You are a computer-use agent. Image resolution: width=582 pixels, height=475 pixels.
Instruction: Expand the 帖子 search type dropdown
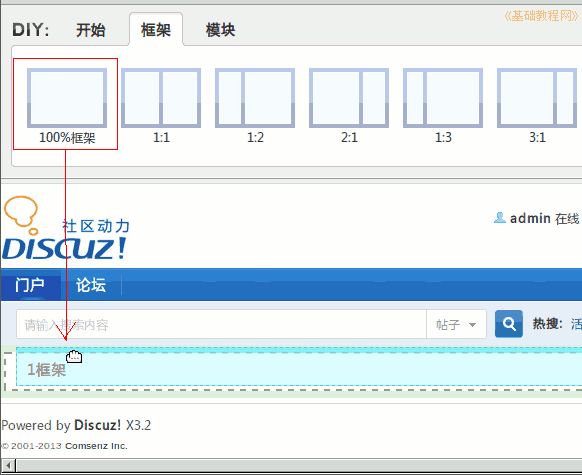pyautogui.click(x=456, y=324)
